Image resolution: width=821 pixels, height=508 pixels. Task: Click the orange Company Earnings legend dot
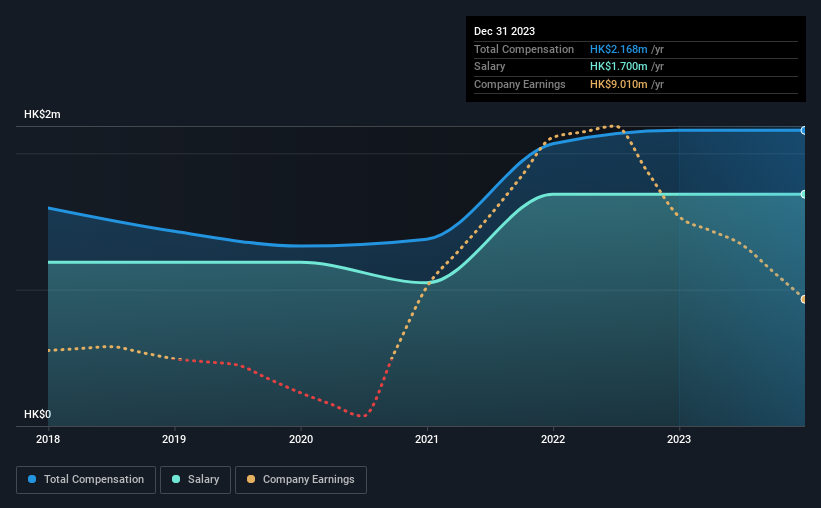(x=251, y=479)
